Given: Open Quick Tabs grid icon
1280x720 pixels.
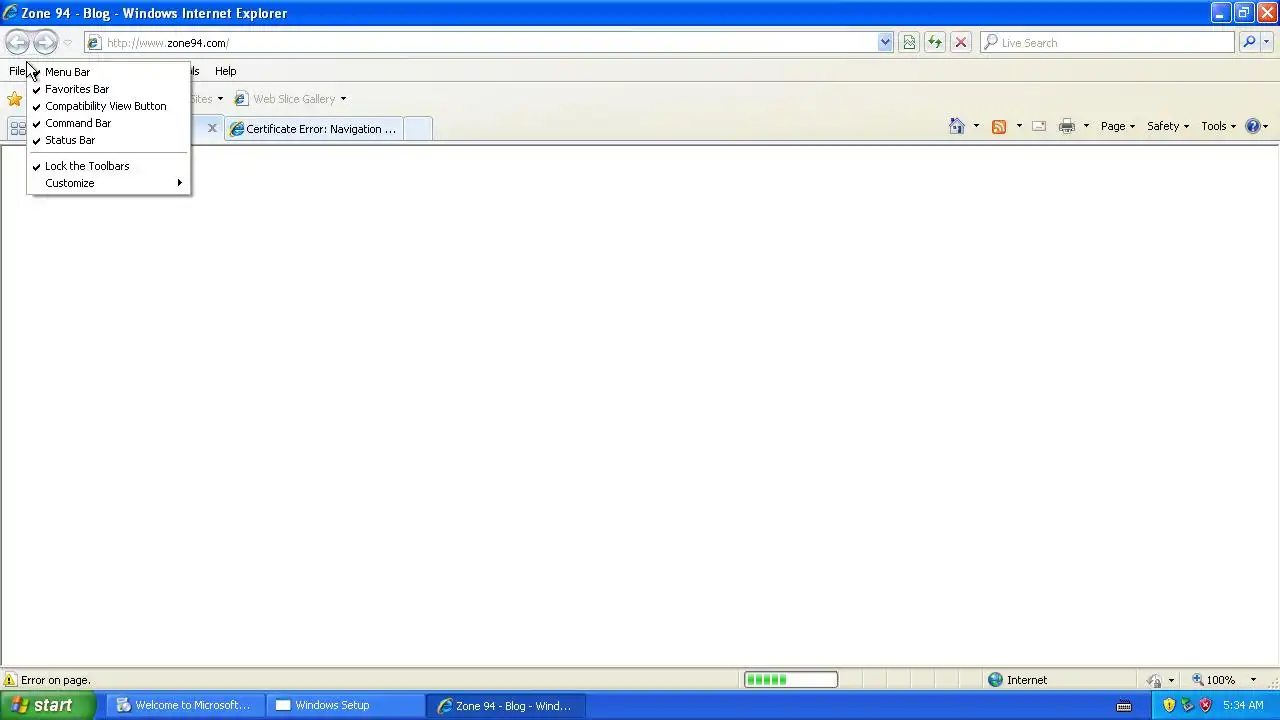Looking at the screenshot, I should click(x=17, y=128).
